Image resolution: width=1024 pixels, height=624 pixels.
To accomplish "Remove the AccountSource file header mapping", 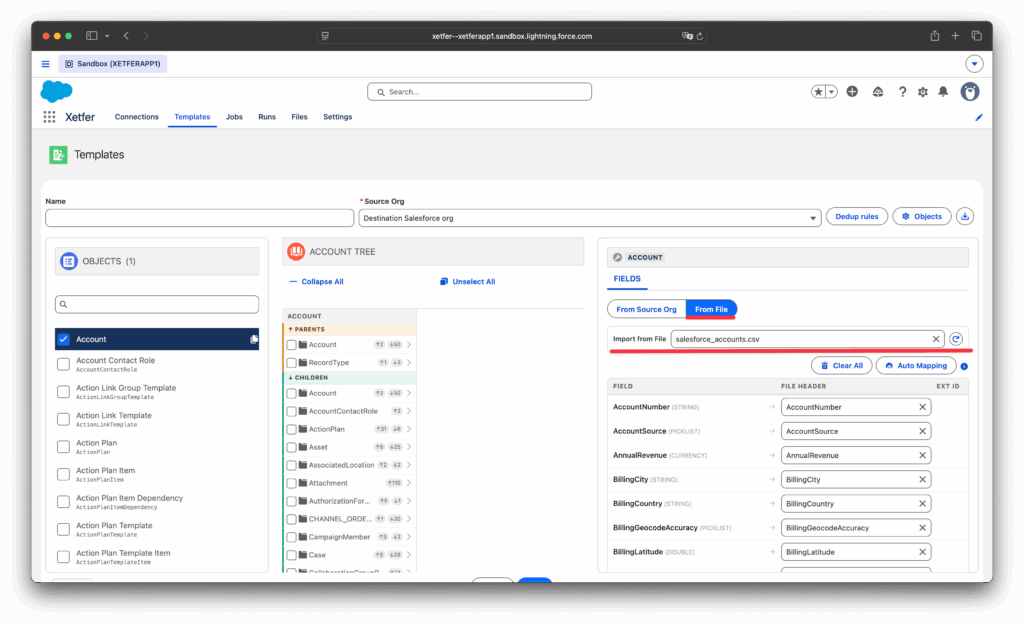I will click(922, 431).
